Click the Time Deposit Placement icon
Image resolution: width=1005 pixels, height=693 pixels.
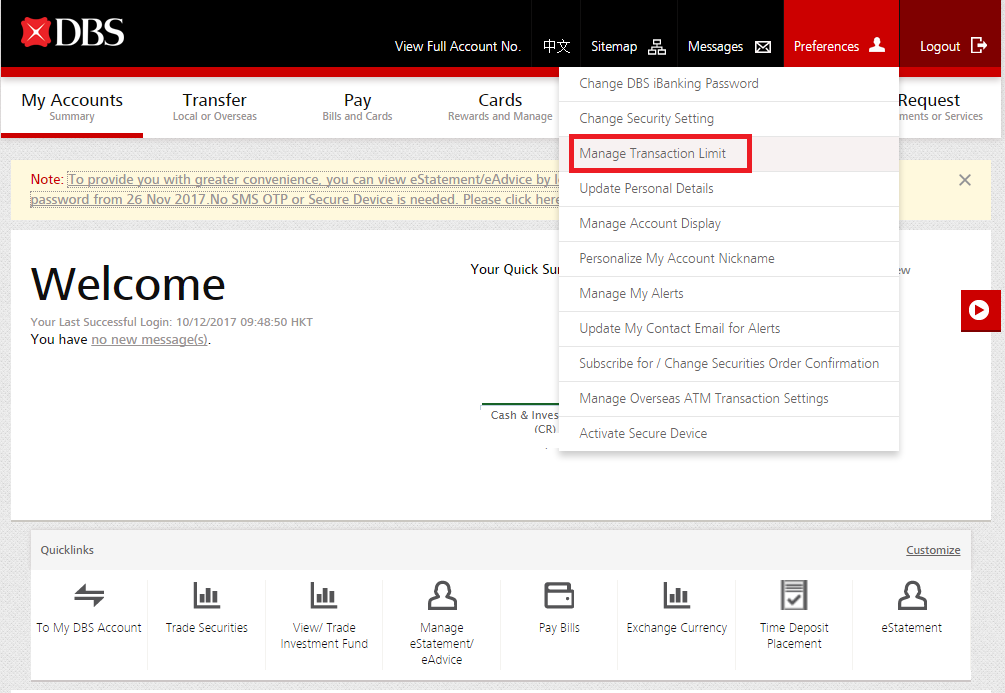coord(794,595)
